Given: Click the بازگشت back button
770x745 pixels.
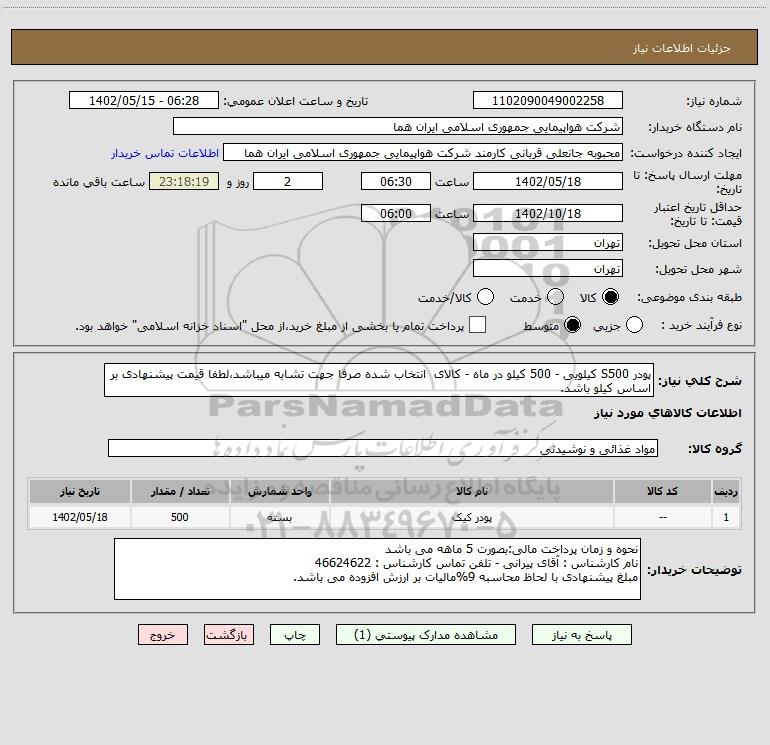Looking at the screenshot, I should coord(229,635).
